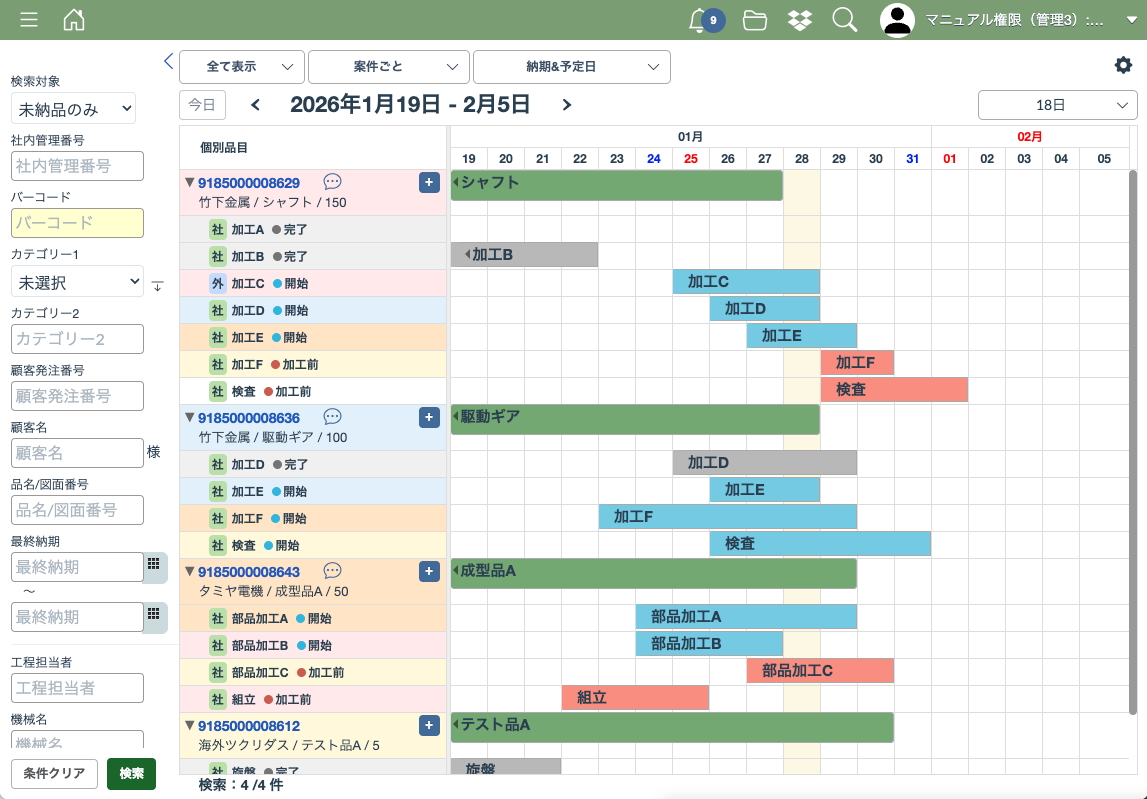1147x799 pixels.
Task: Collapse the 9185000008629 item tree
Action: (x=189, y=182)
